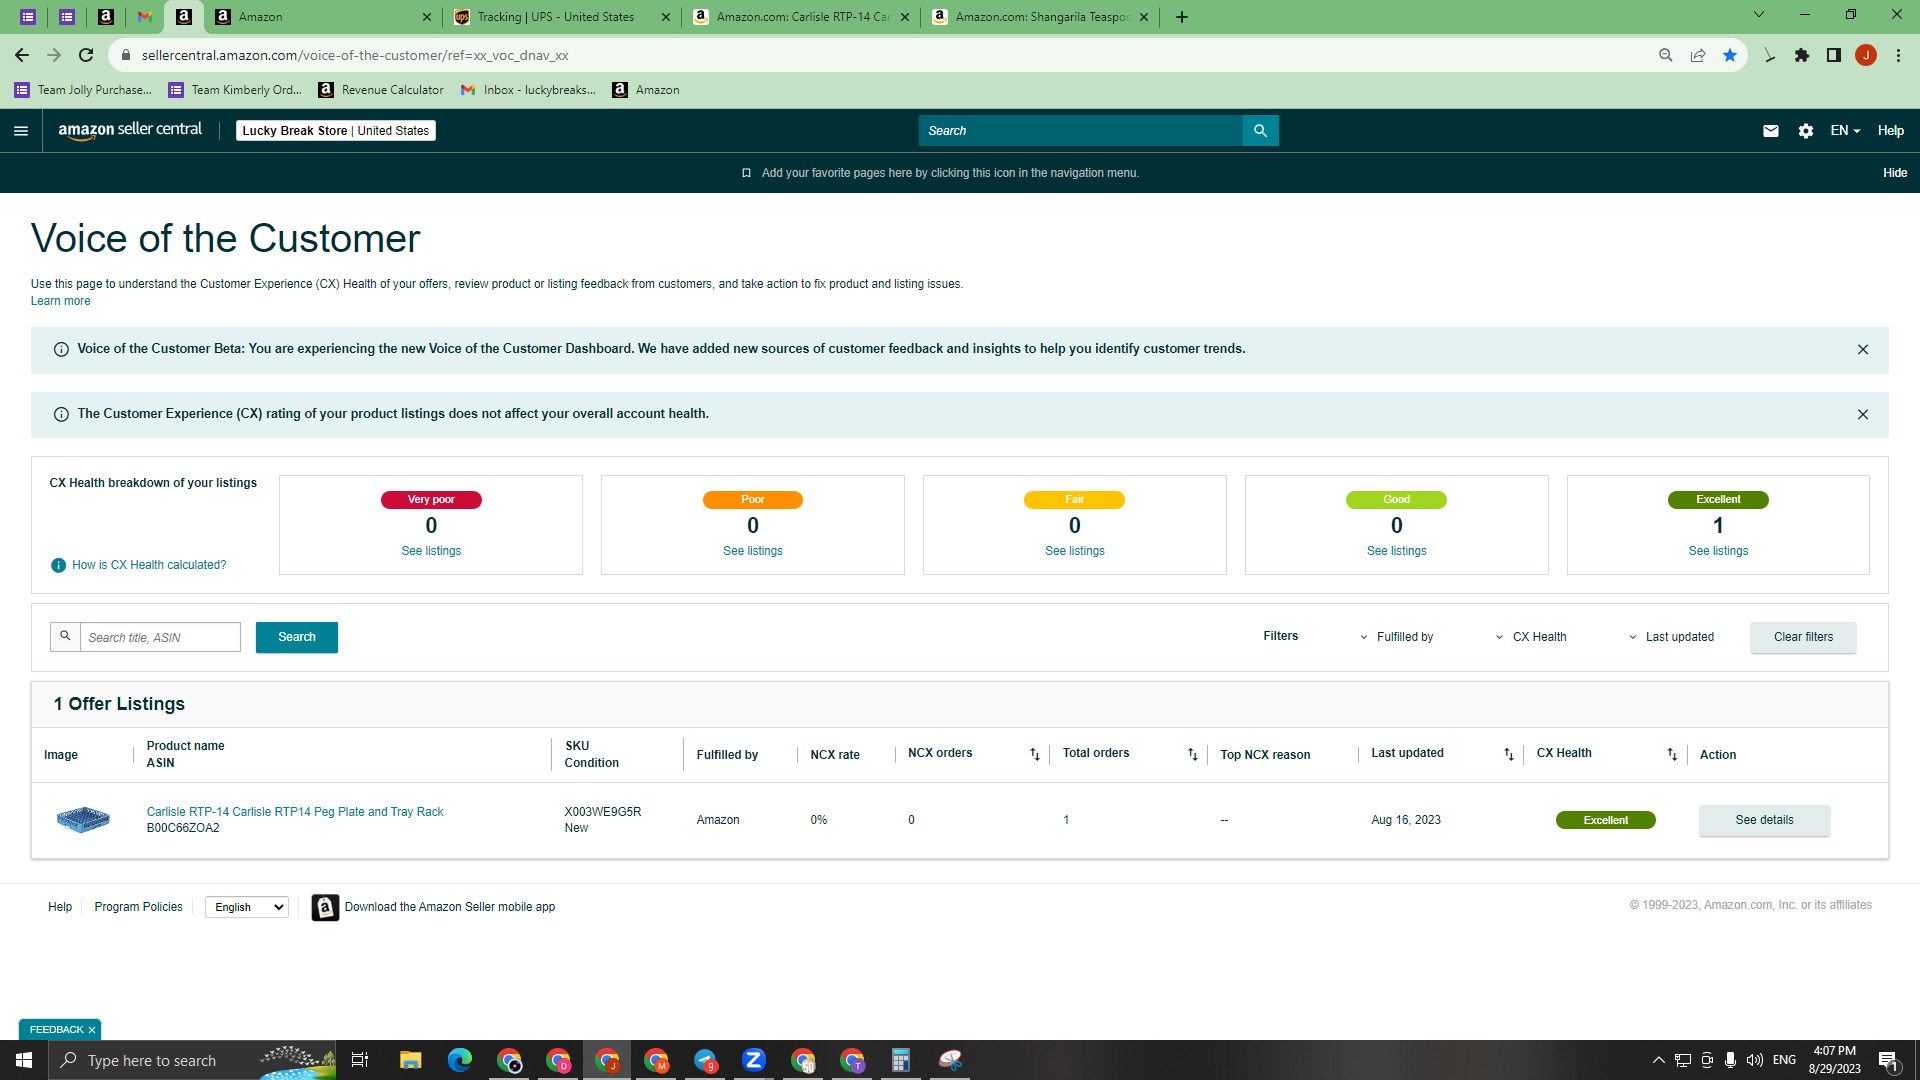The height and width of the screenshot is (1080, 1920).
Task: Expand the CX Health filter dropdown
Action: [1531, 638]
